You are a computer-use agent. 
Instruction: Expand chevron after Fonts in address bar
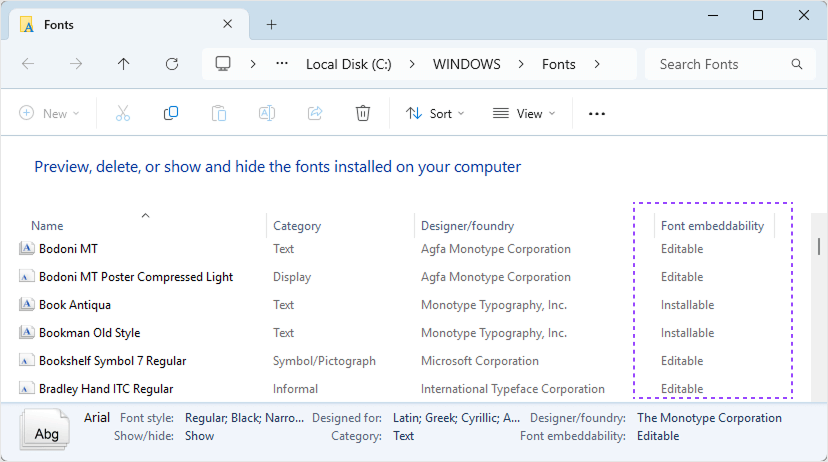(x=597, y=64)
